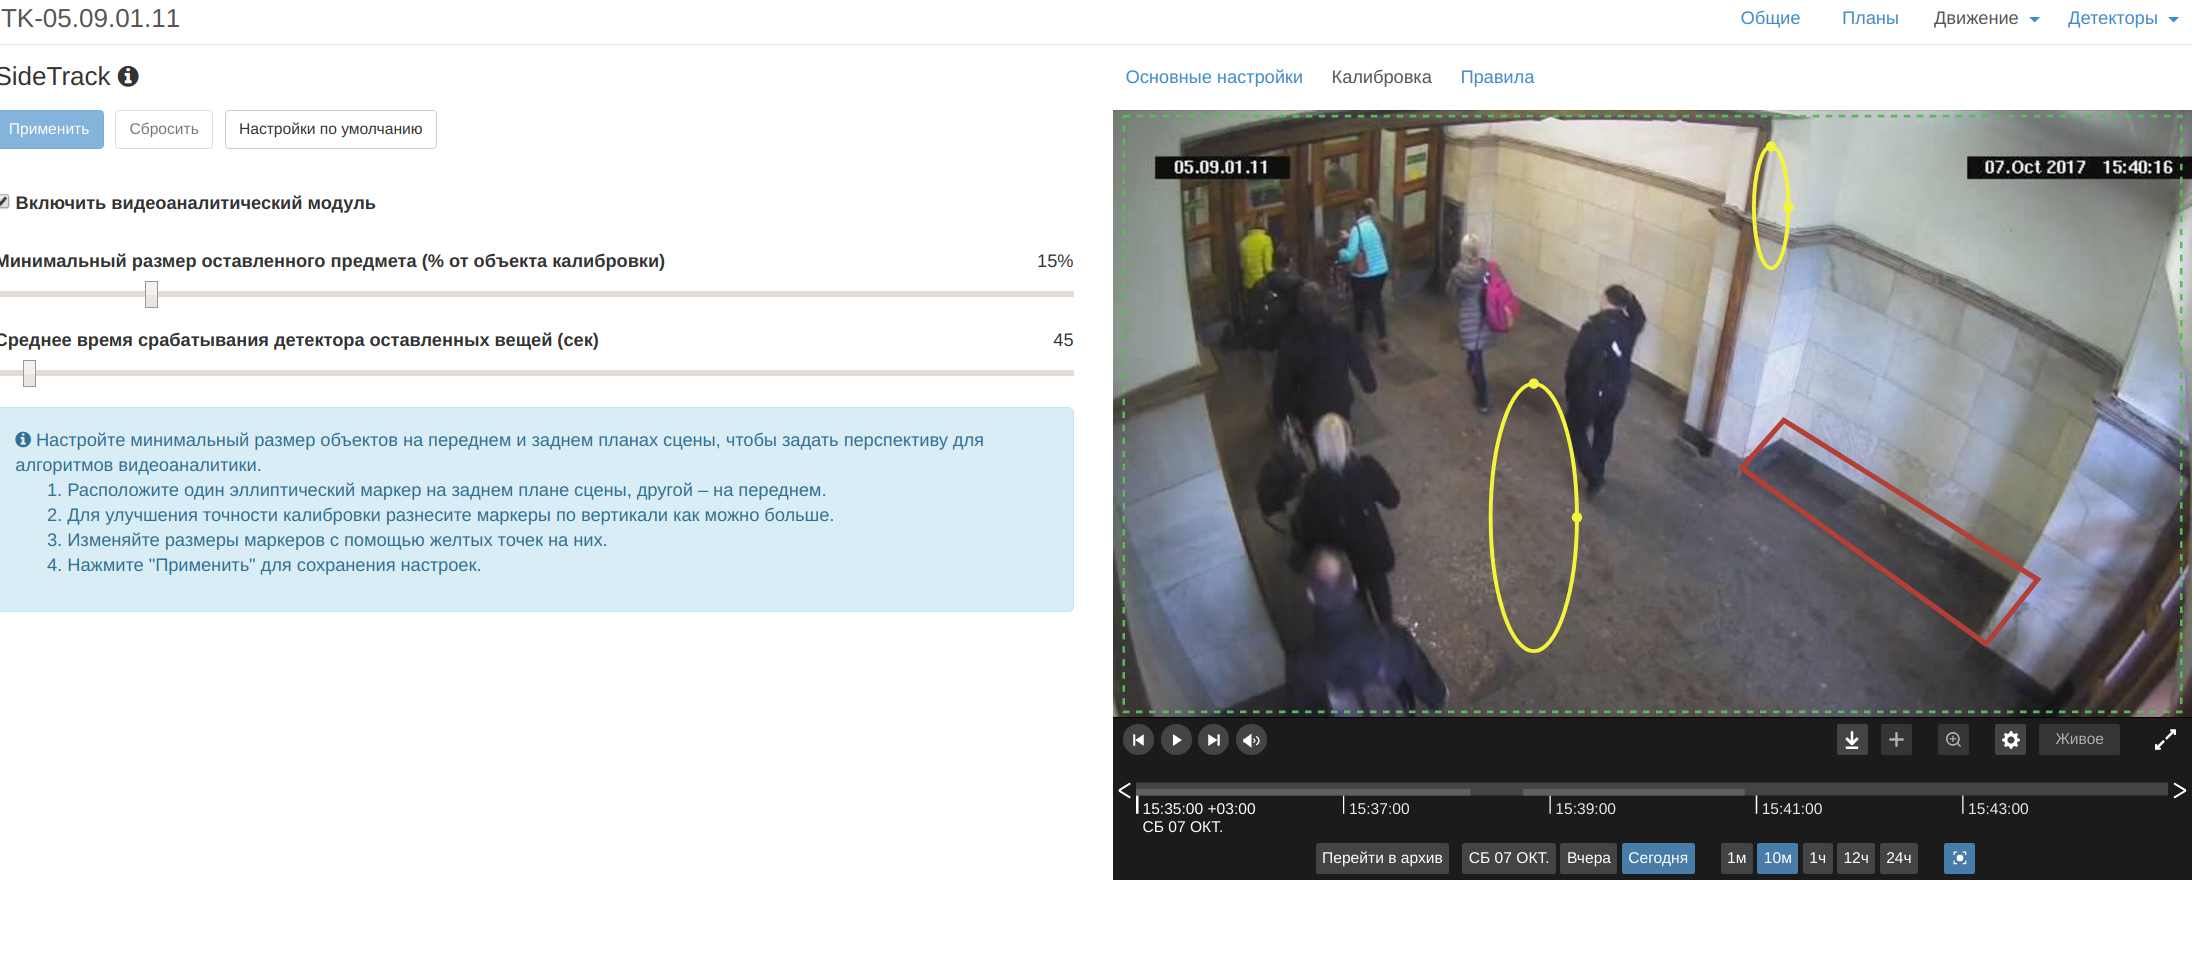
Task: Open the Движение dropdown menu
Action: point(1986,18)
